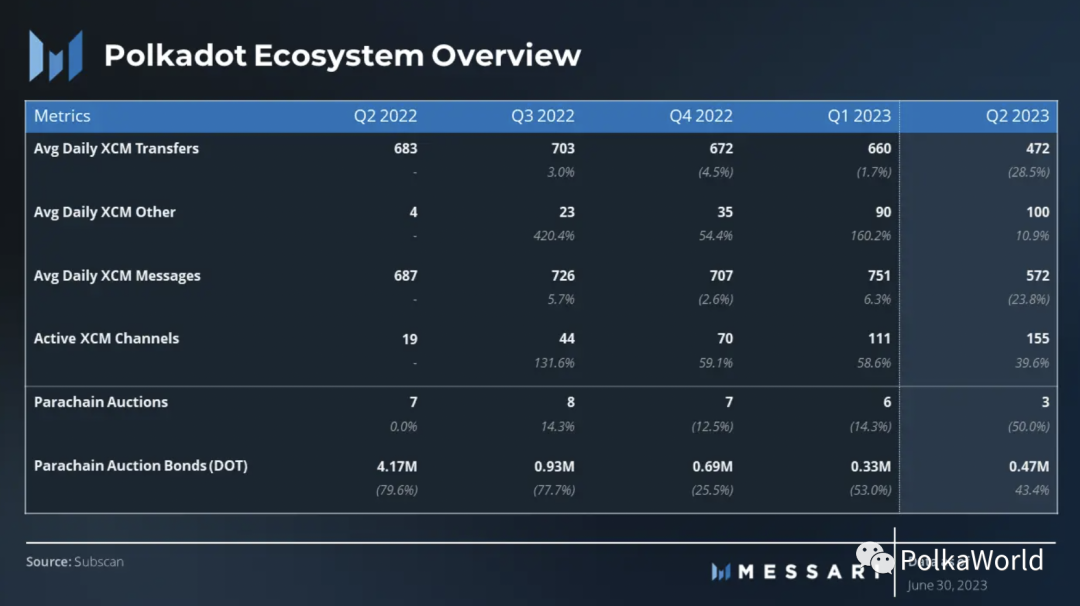Click the value 90 in XCM Other row
1080x606 pixels.
[x=883, y=212]
